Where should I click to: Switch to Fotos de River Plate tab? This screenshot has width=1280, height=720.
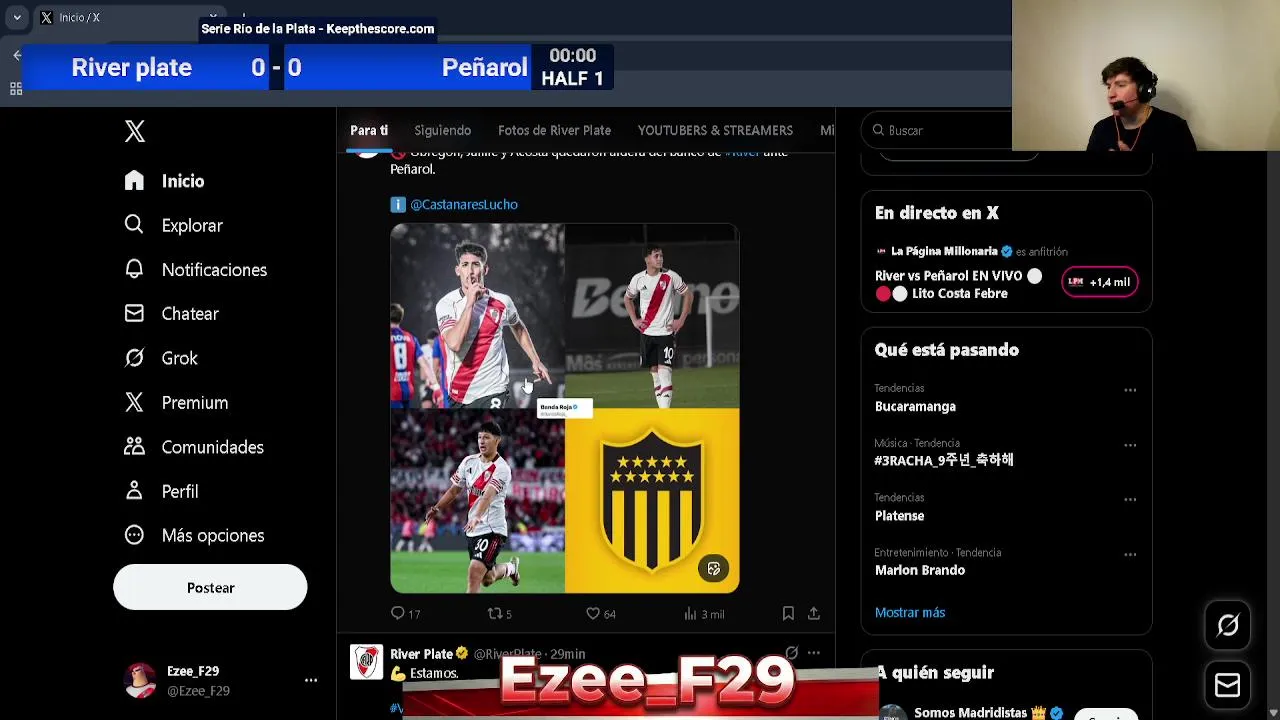point(554,130)
